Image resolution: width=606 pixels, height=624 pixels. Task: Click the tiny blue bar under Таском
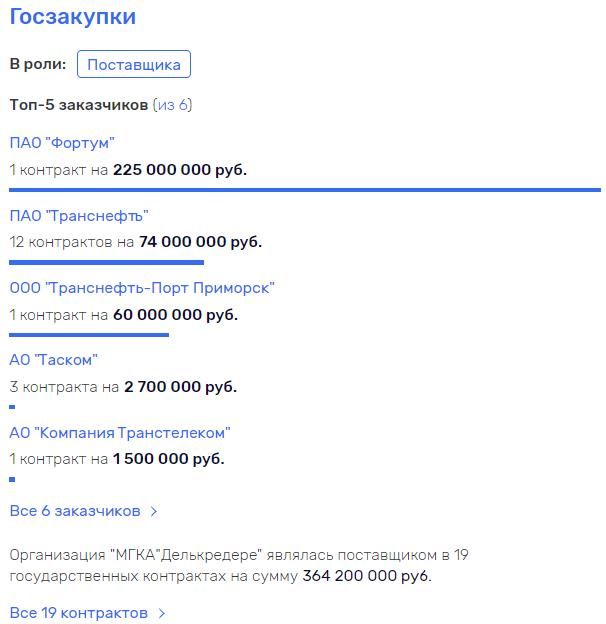click(12, 407)
